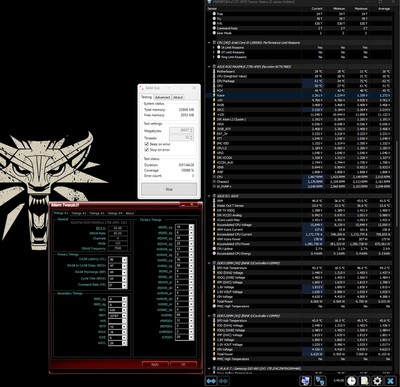The height and width of the screenshot is (387, 400).
Task: Click the network connection icon in HWiNFO toolbar
Action: click(x=320, y=381)
